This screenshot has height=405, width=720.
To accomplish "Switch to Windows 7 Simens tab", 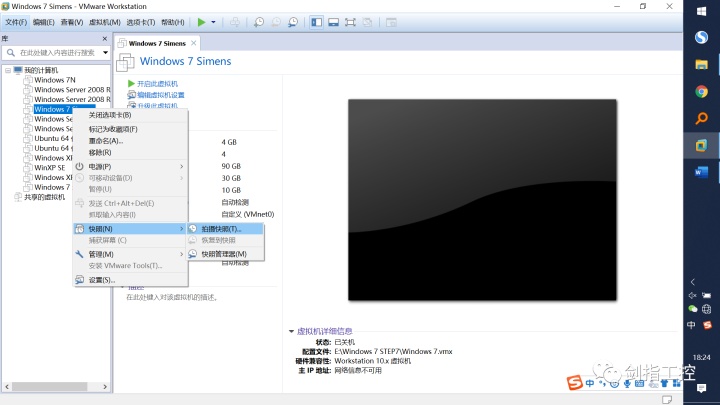I will (157, 43).
